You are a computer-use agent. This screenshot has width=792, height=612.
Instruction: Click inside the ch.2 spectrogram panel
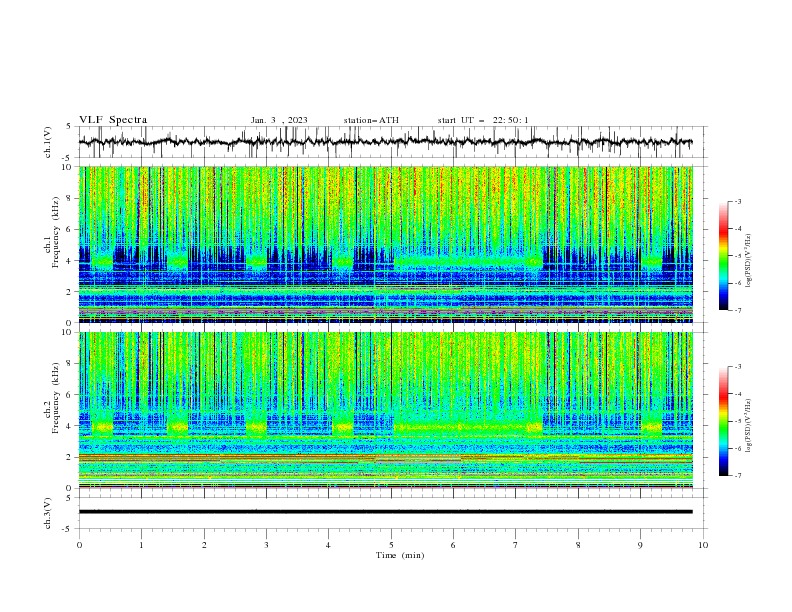click(386, 410)
